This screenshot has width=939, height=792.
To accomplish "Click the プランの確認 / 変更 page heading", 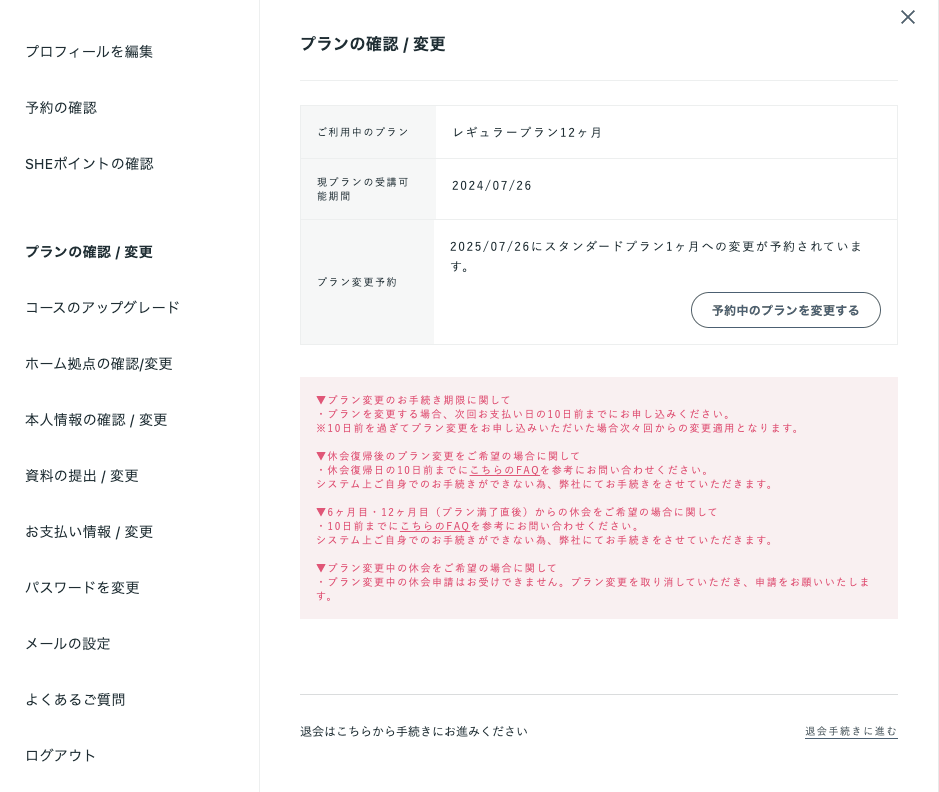I will pyautogui.click(x=372, y=44).
